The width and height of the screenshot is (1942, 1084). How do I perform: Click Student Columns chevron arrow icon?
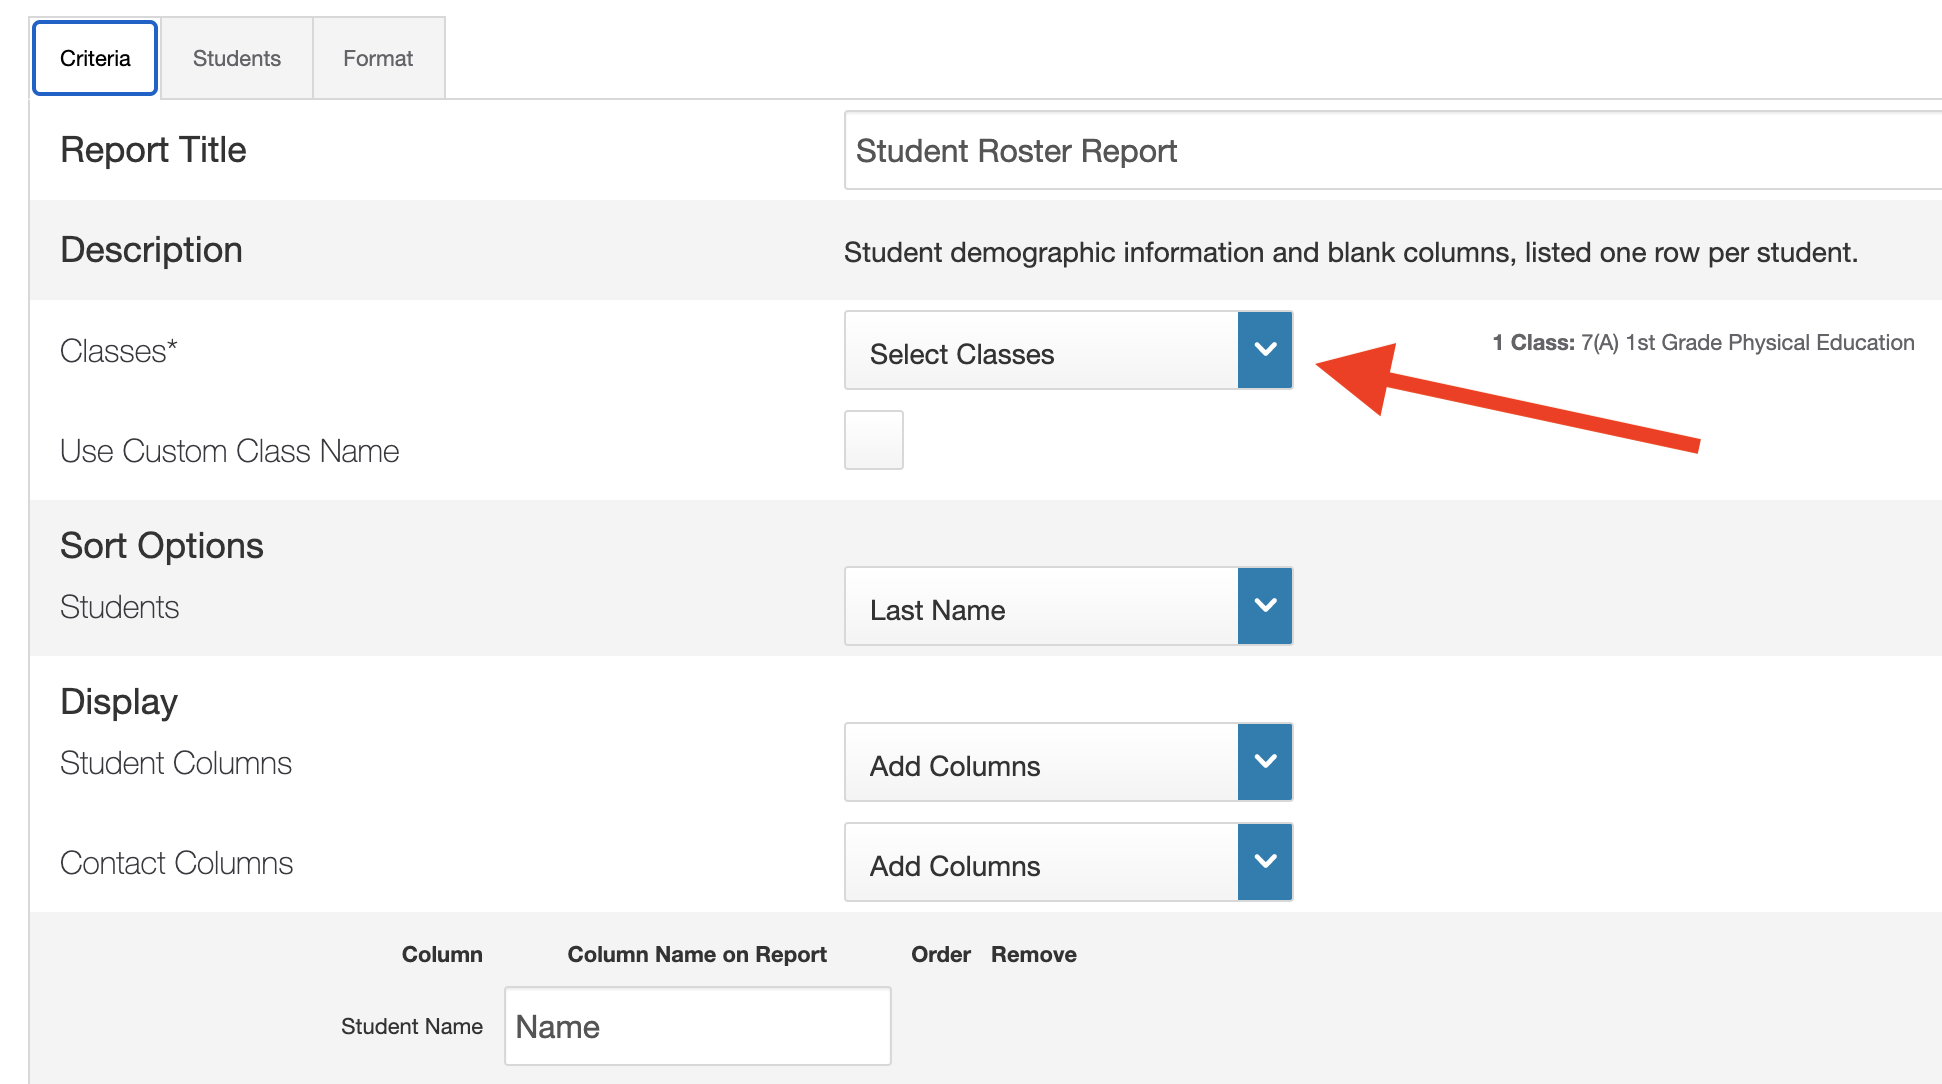[1265, 762]
